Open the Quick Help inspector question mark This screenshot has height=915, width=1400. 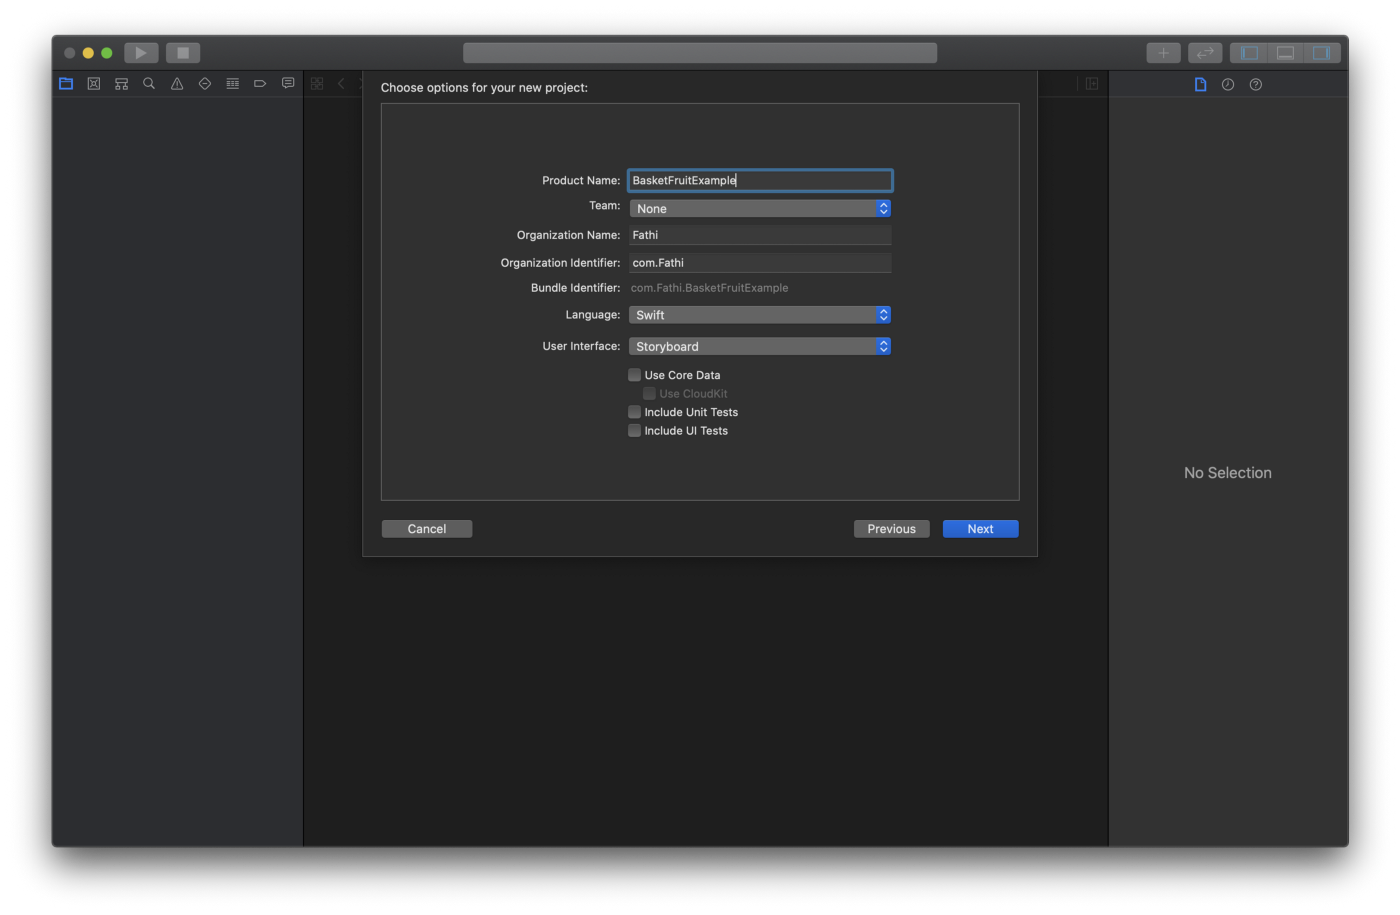point(1255,84)
